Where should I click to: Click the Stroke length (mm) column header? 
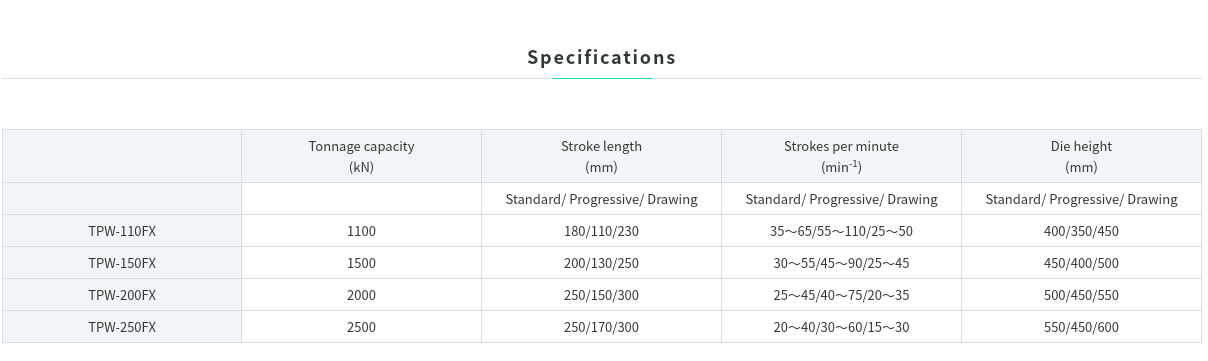[x=601, y=156]
